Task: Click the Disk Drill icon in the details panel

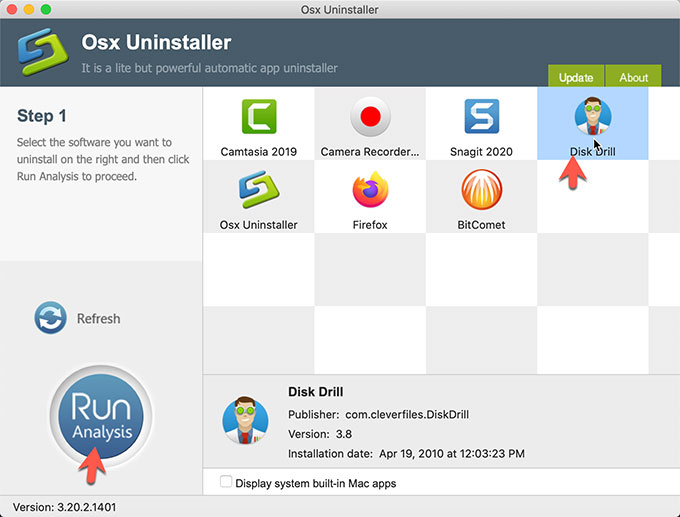Action: [245, 420]
